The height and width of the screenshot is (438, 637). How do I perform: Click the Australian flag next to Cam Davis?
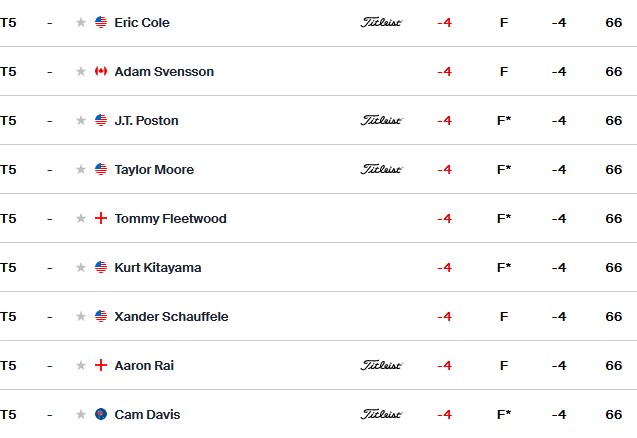[x=101, y=414]
